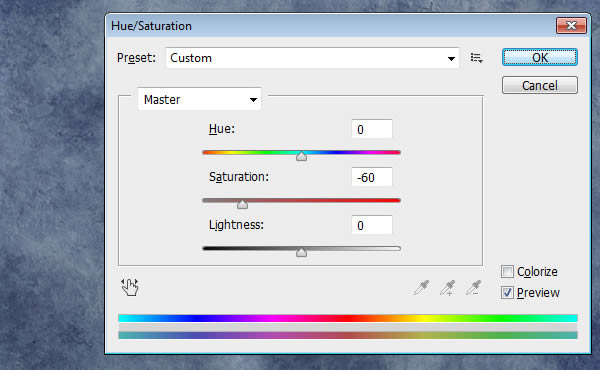Choose the Subtract from Sample eyedropper

473,288
